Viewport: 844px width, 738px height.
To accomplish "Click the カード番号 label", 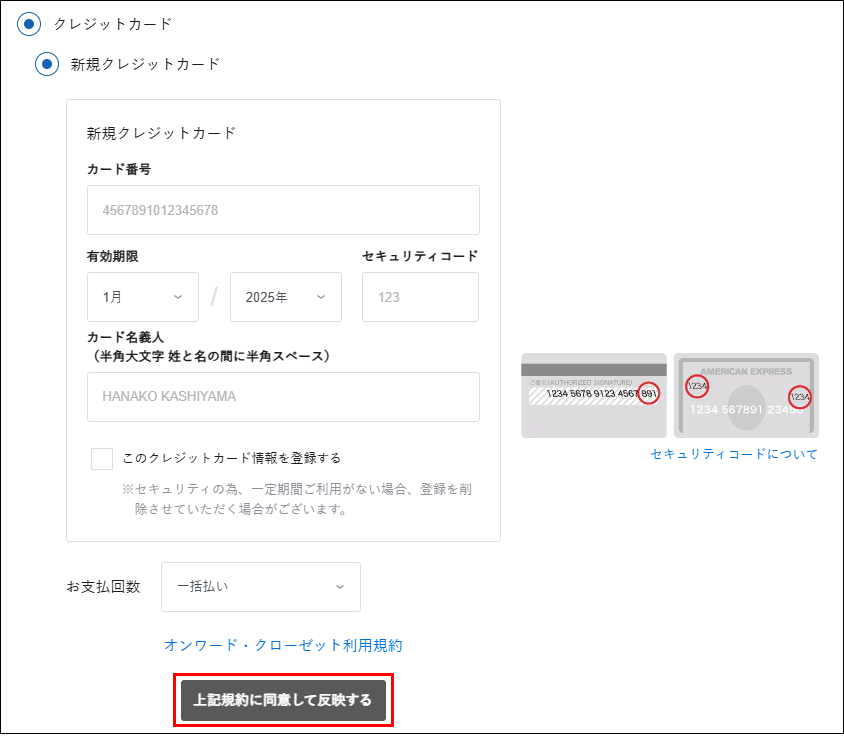I will (x=119, y=169).
